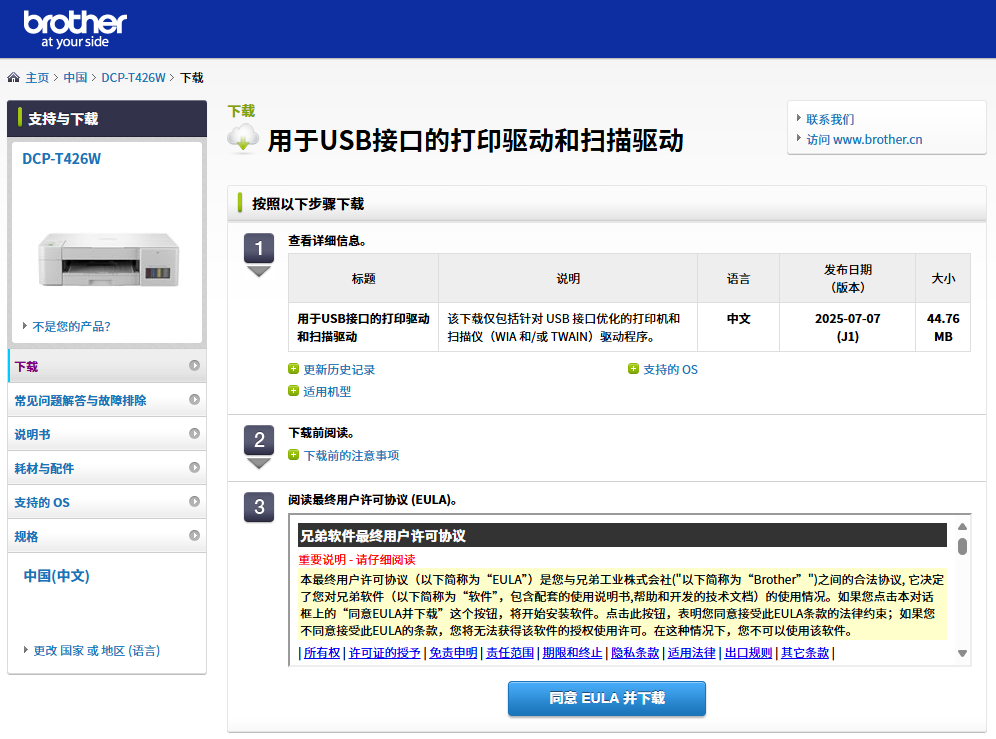This screenshot has height=739, width=996.
Task: Expand 更新历史记录 section
Action: pos(339,370)
